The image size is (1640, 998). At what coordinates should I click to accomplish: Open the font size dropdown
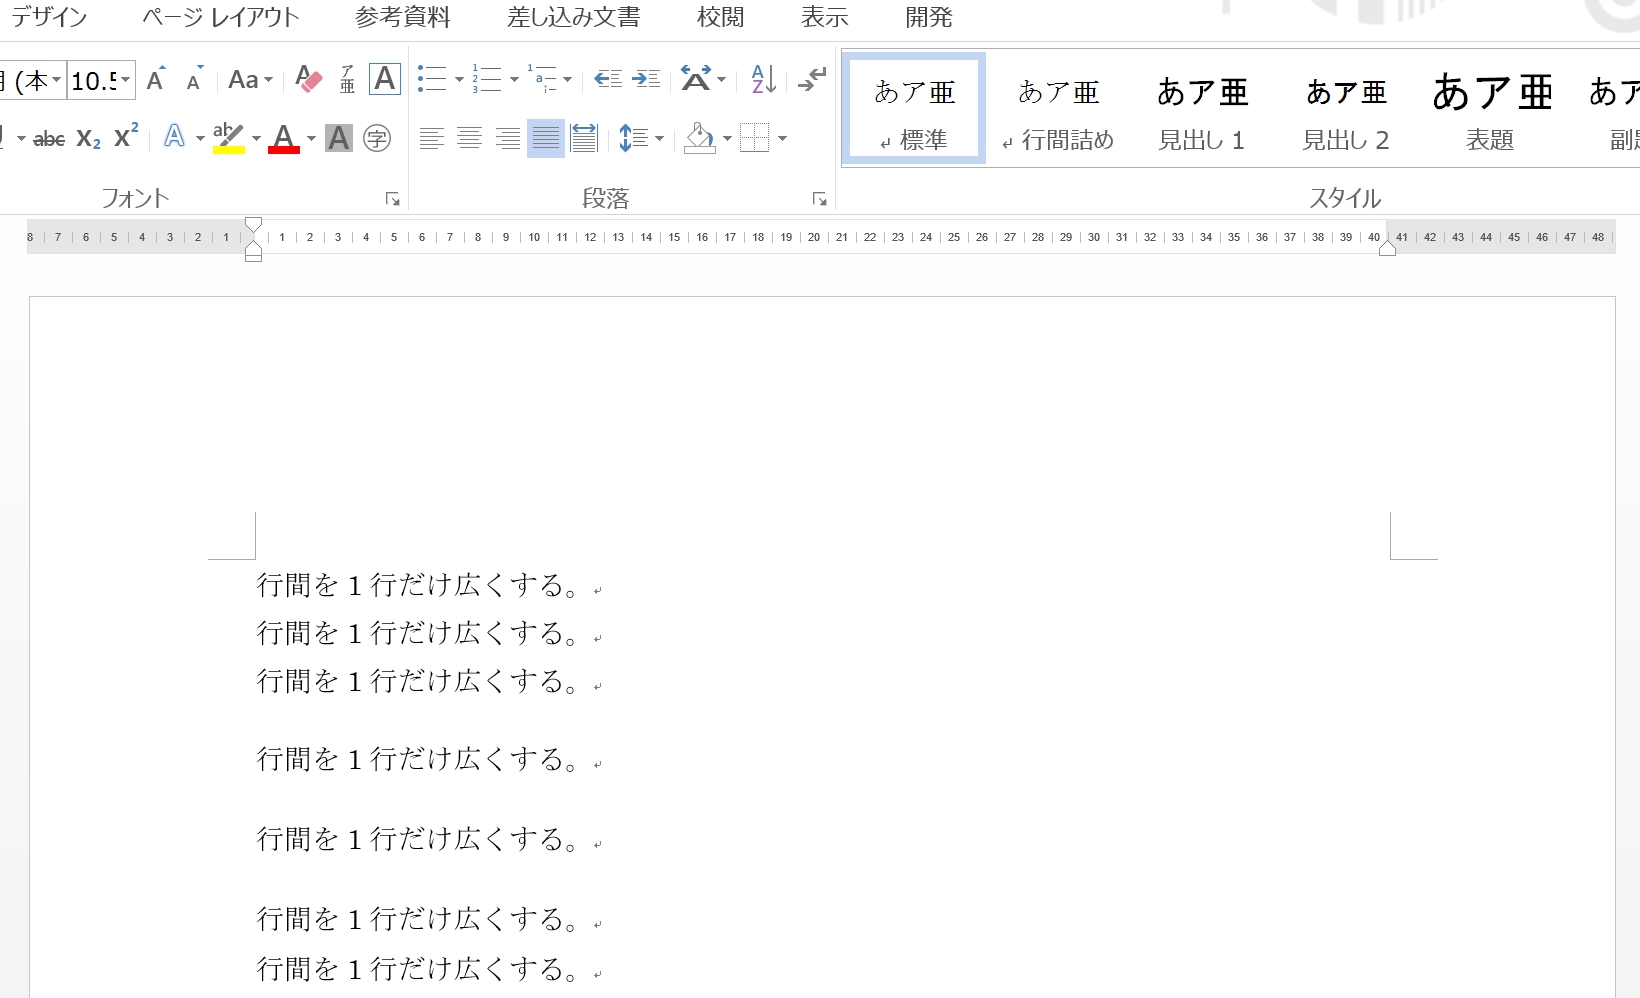click(126, 80)
